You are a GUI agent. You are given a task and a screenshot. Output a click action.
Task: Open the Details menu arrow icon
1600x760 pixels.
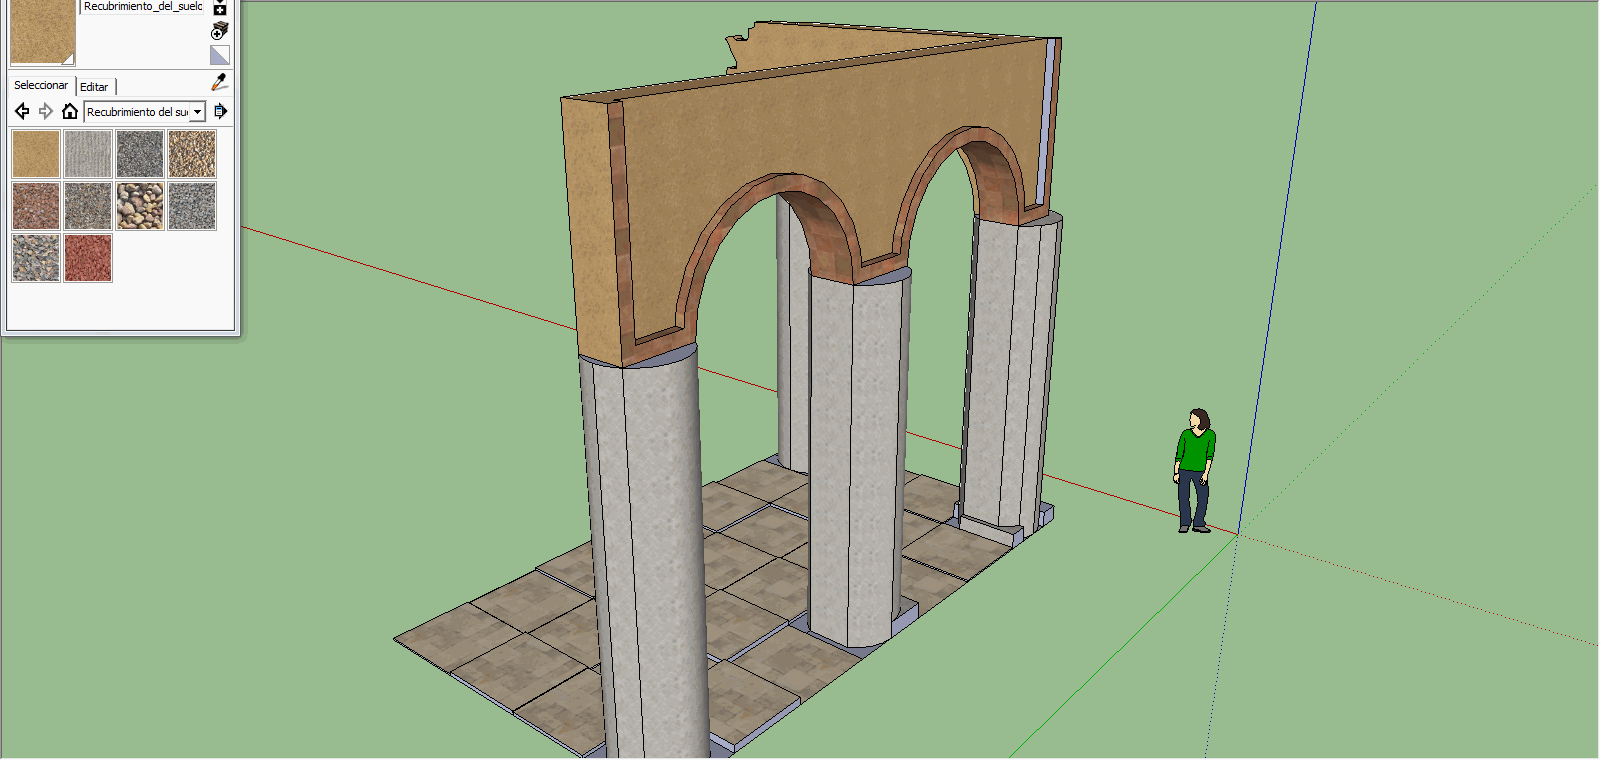pyautogui.click(x=221, y=111)
